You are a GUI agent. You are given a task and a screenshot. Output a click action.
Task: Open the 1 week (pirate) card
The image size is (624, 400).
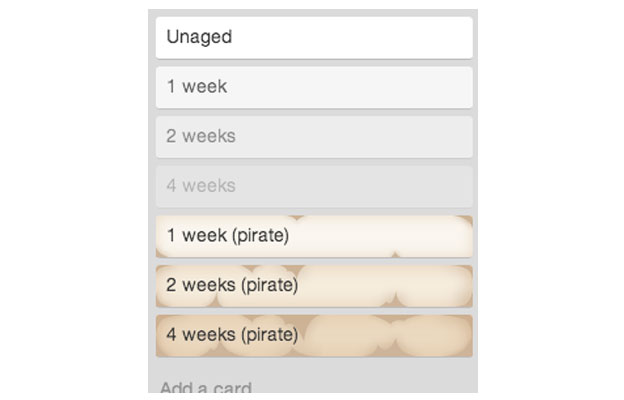(x=314, y=236)
